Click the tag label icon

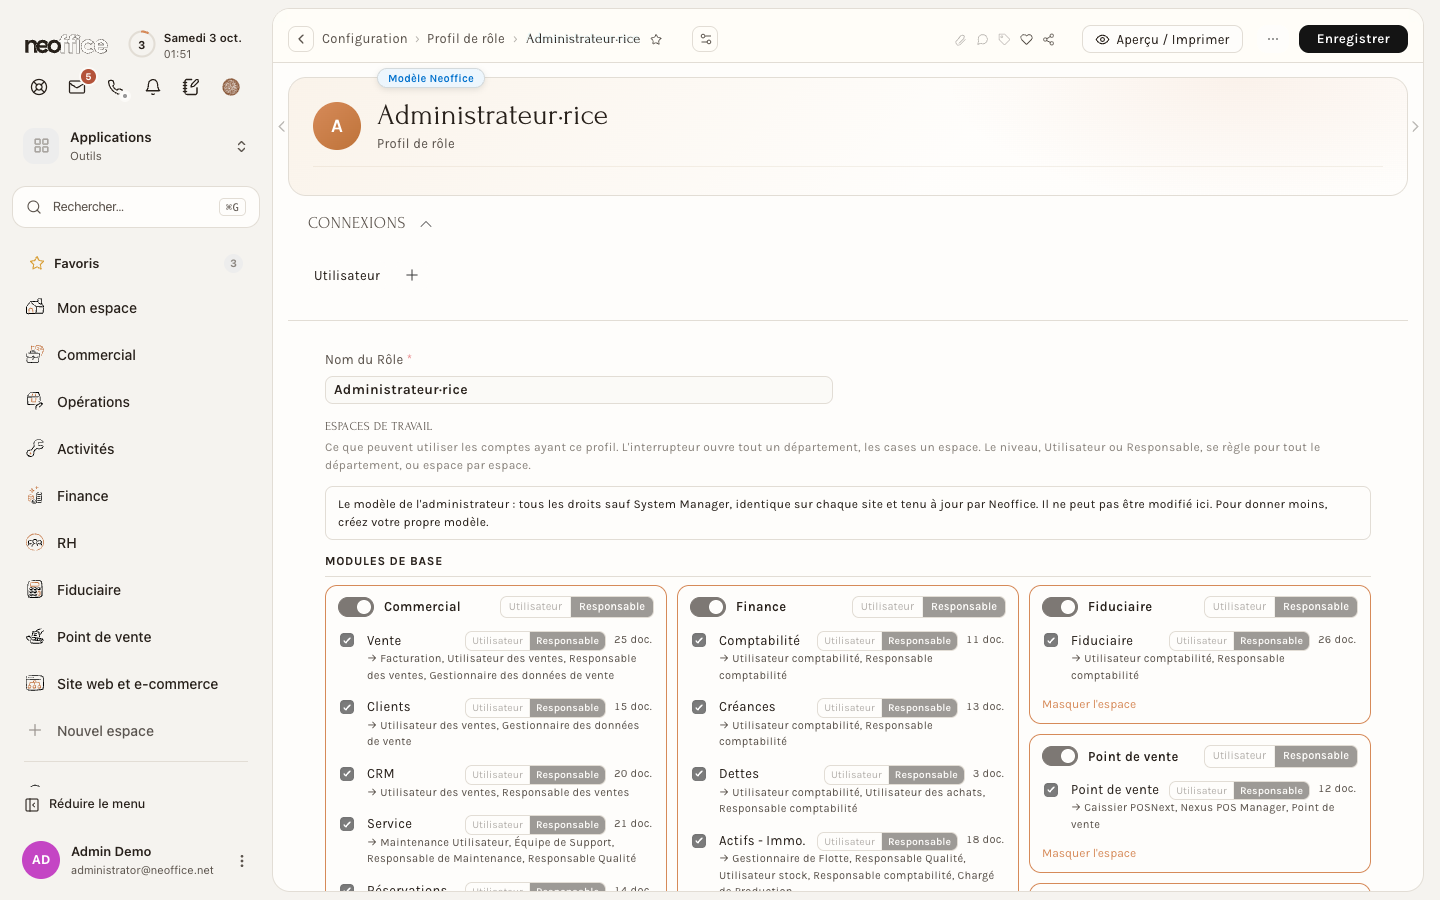tap(1004, 40)
